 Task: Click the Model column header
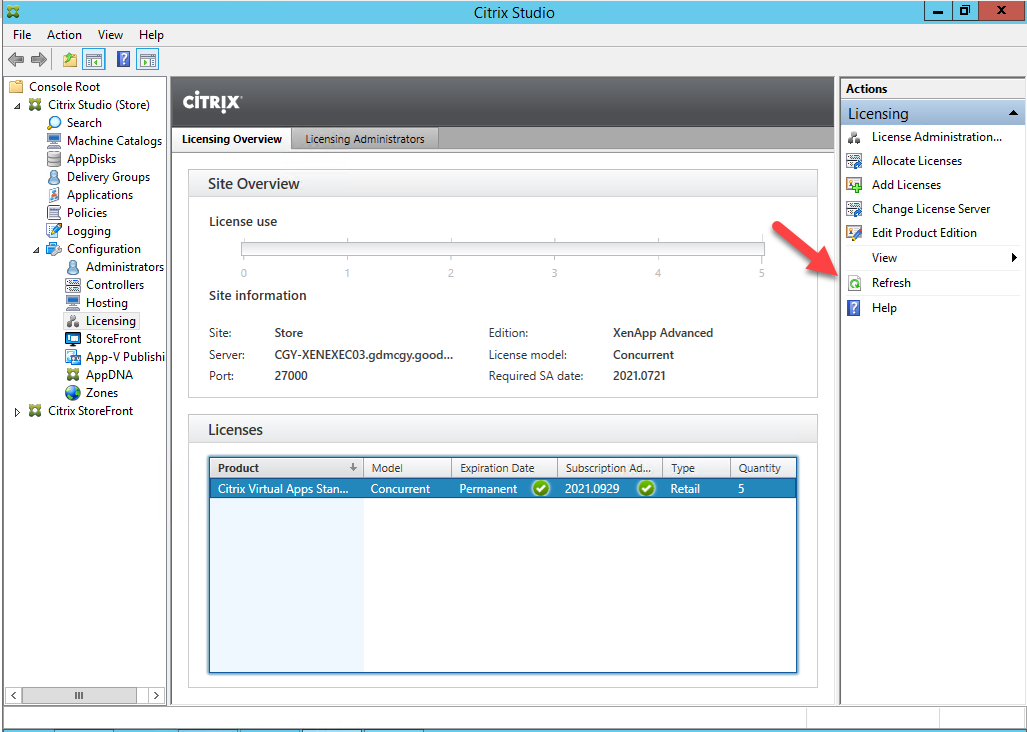tap(407, 468)
